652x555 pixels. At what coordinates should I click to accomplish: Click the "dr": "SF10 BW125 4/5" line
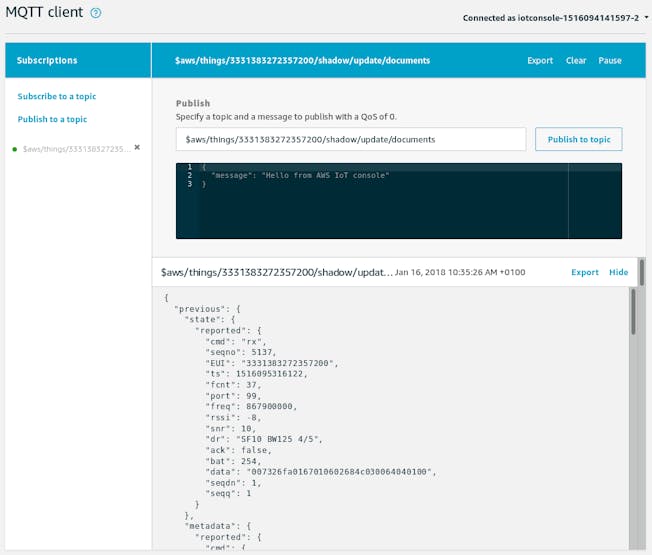pyautogui.click(x=264, y=439)
